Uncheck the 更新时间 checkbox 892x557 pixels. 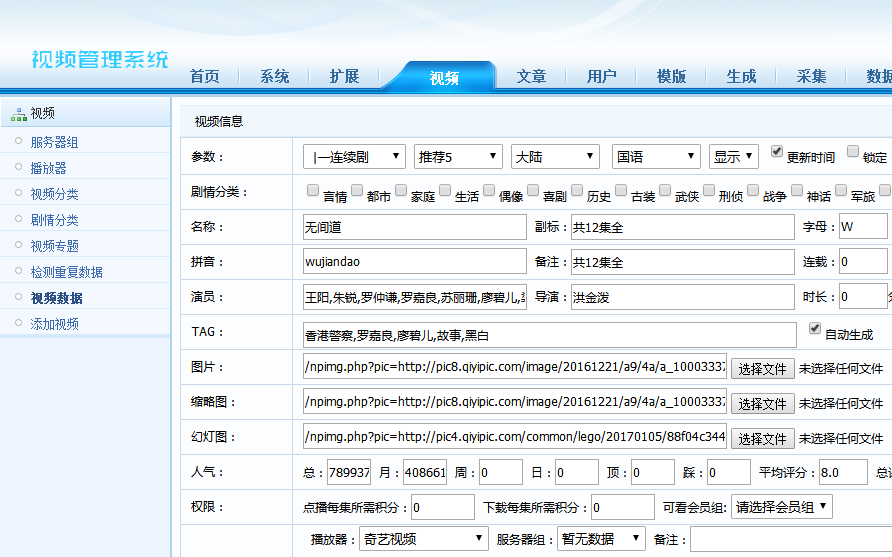tap(777, 151)
